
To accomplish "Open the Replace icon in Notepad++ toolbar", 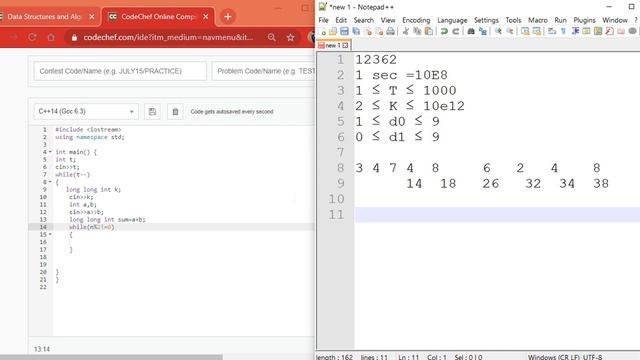I will click(482, 31).
